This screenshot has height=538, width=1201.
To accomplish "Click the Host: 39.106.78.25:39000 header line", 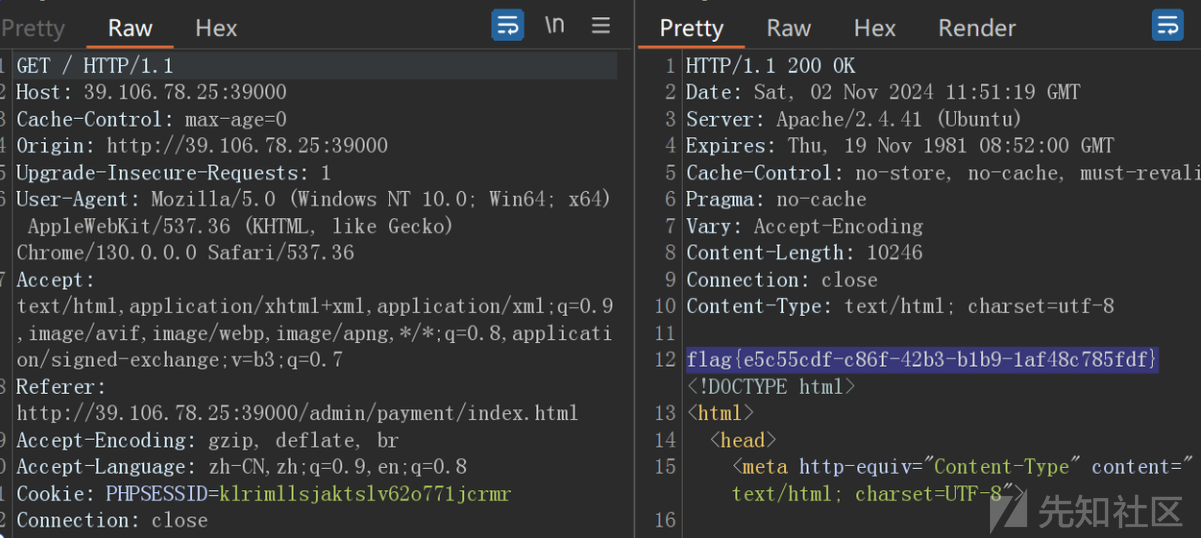I will [x=151, y=92].
